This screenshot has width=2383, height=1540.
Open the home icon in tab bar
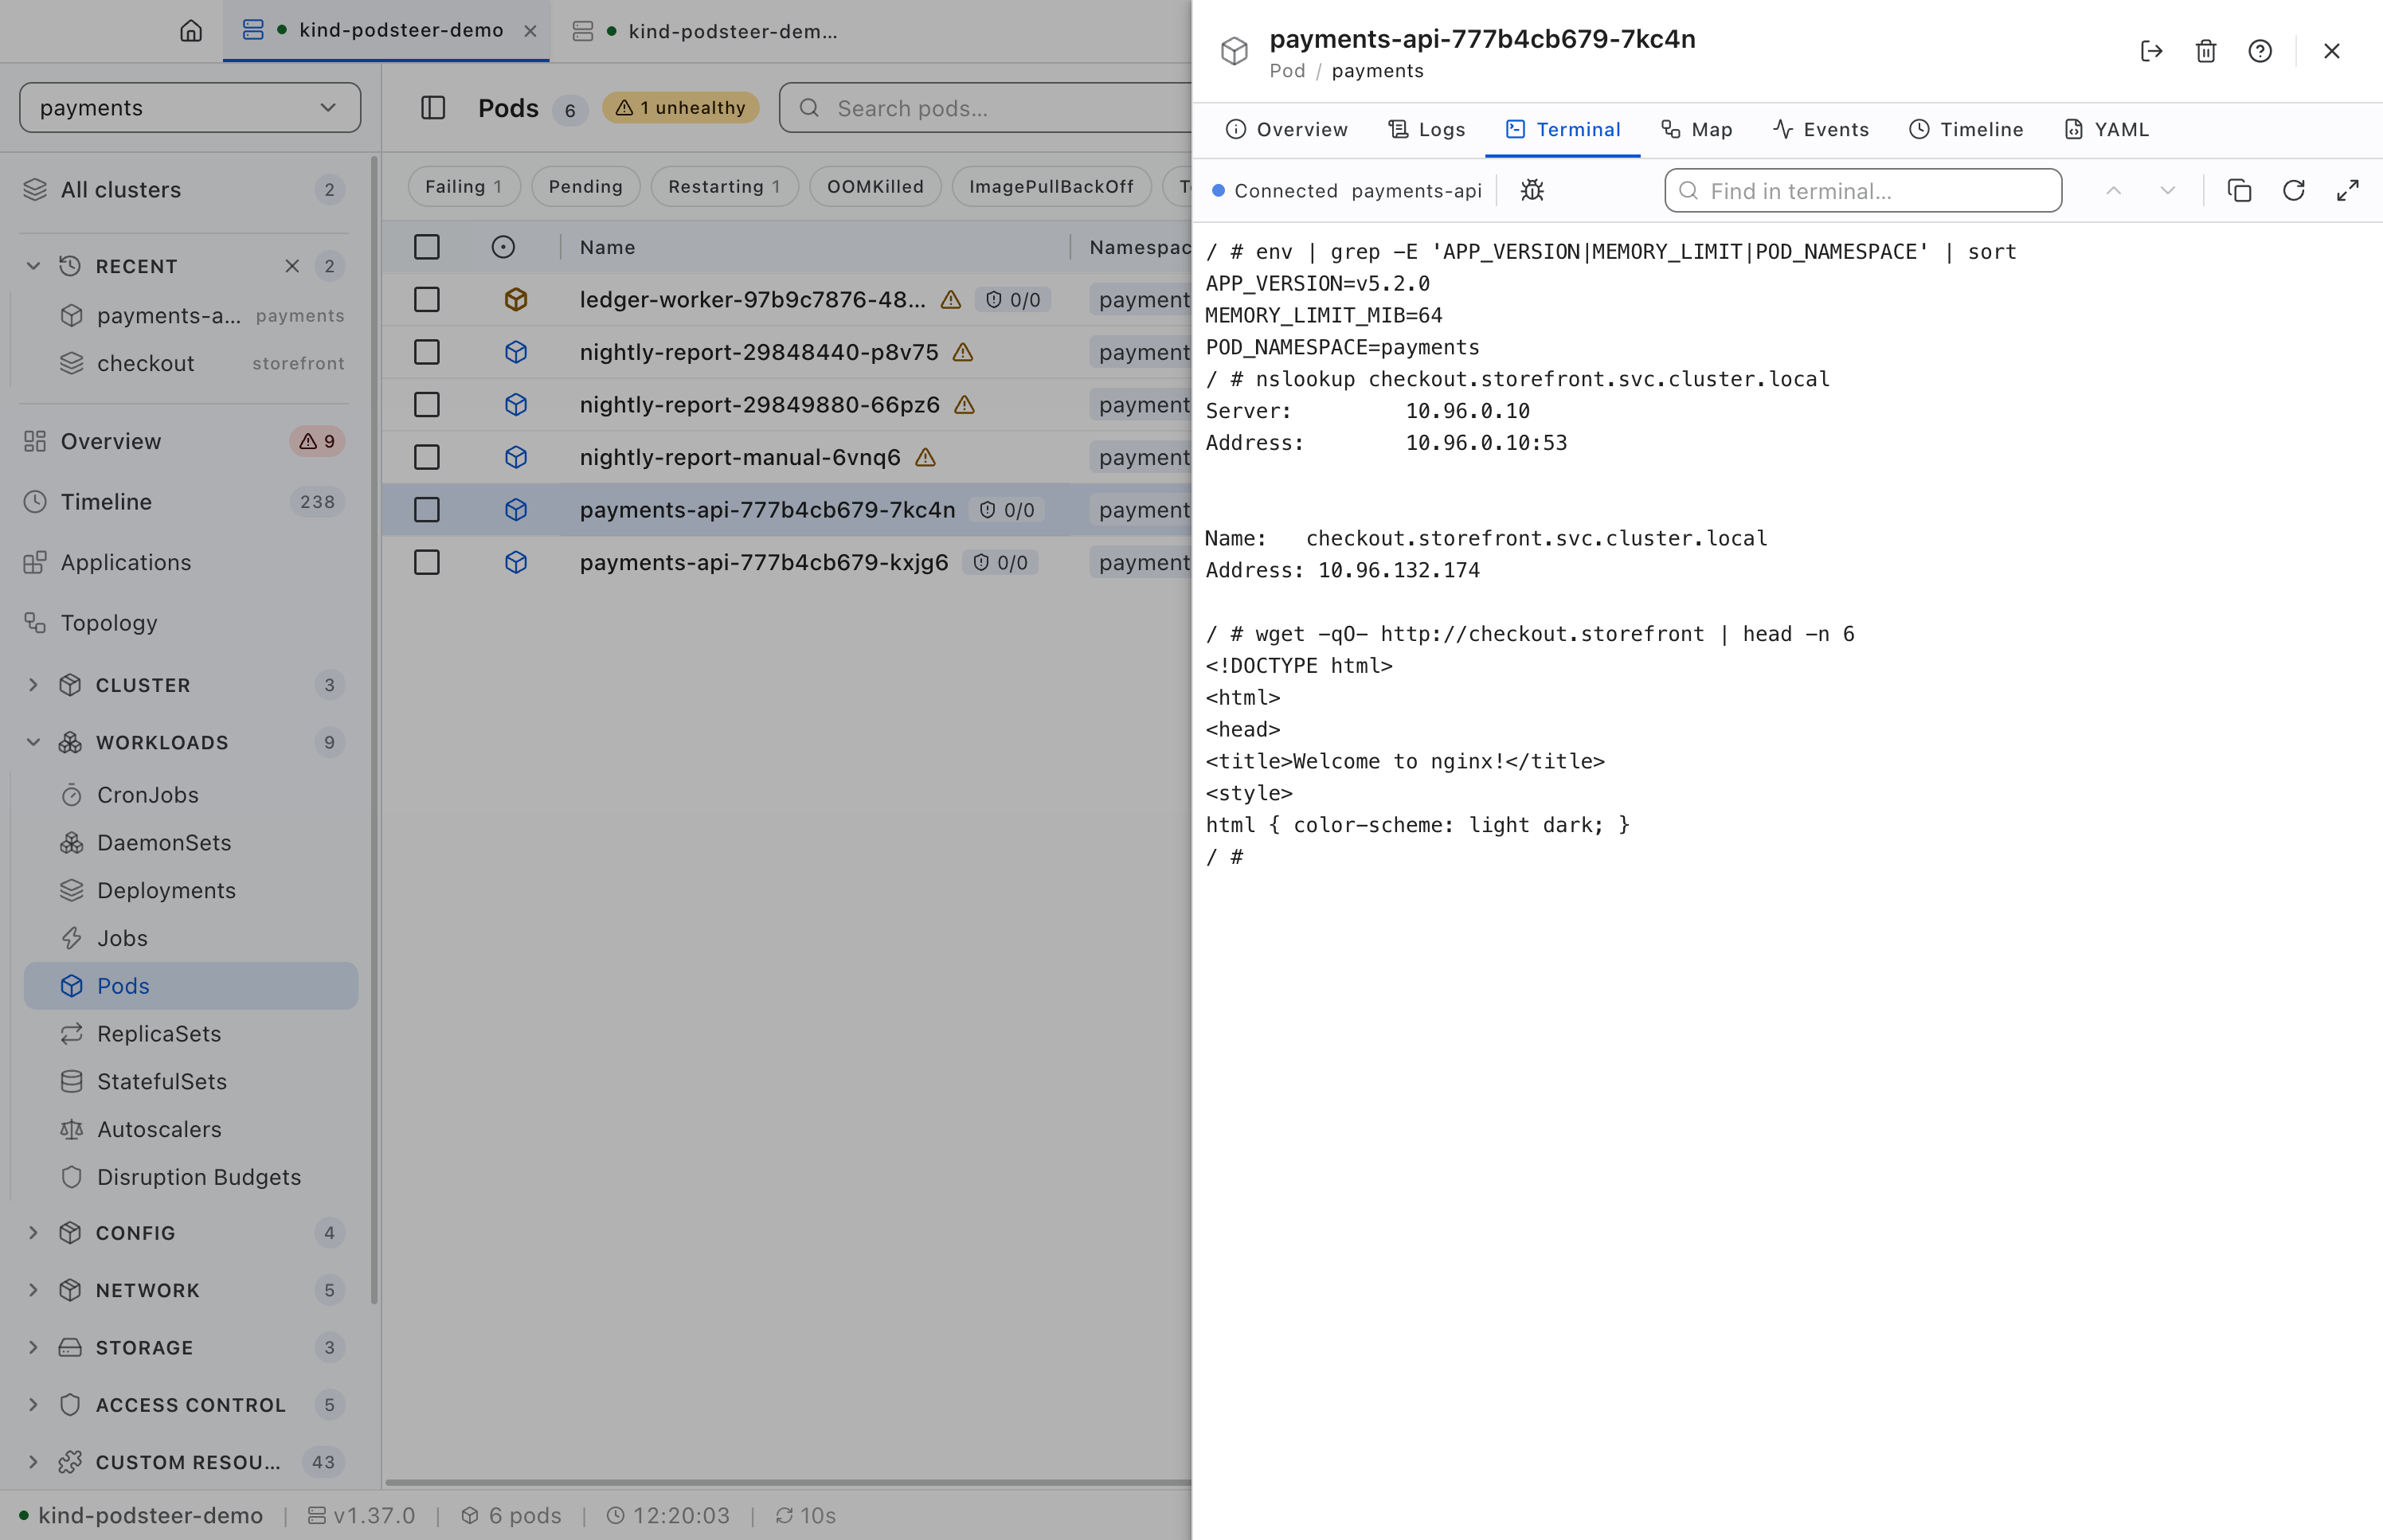click(191, 31)
